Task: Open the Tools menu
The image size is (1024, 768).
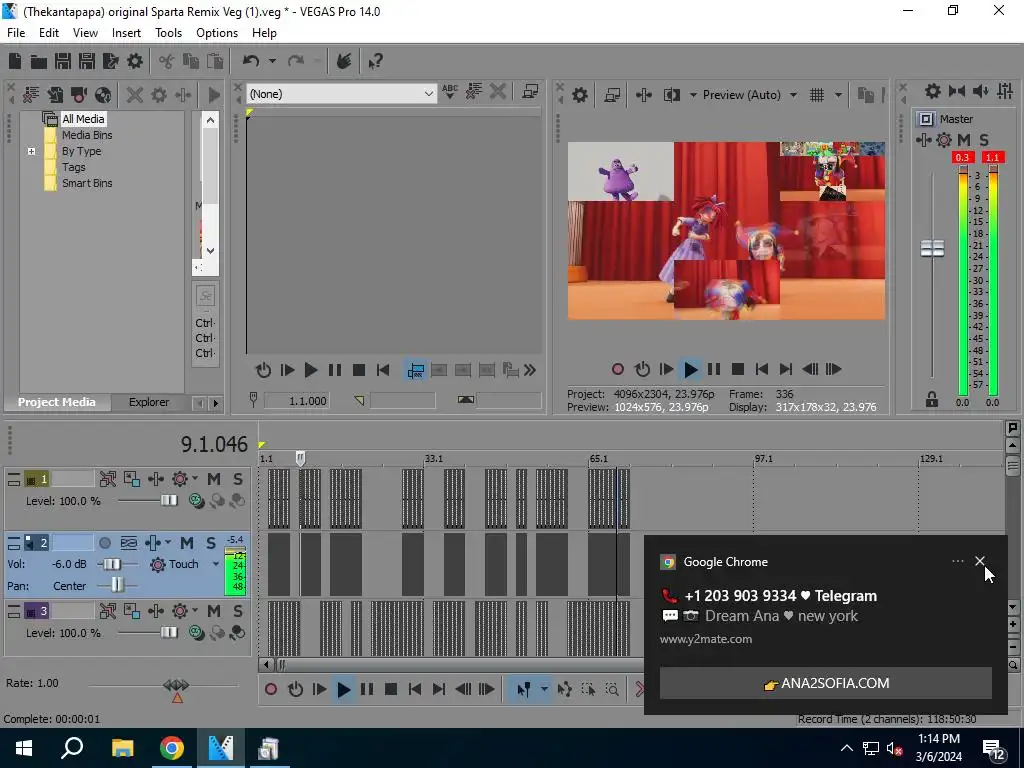Action: (x=168, y=33)
